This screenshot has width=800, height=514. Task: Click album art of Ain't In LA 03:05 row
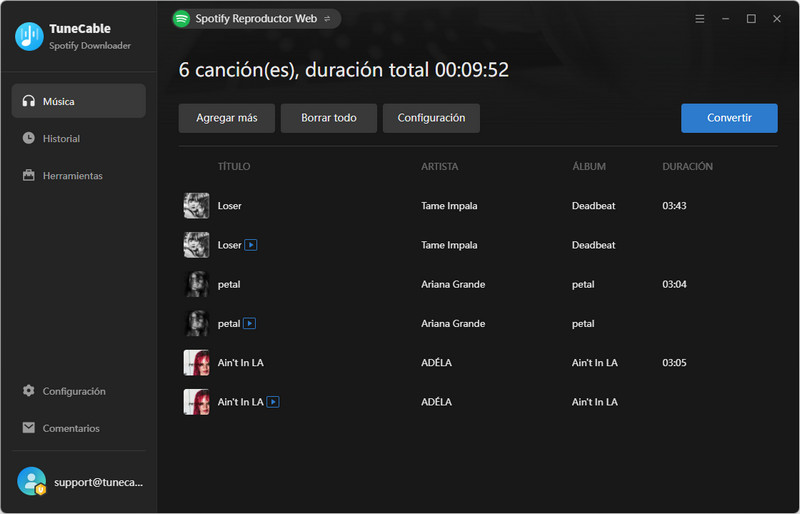[x=196, y=363]
